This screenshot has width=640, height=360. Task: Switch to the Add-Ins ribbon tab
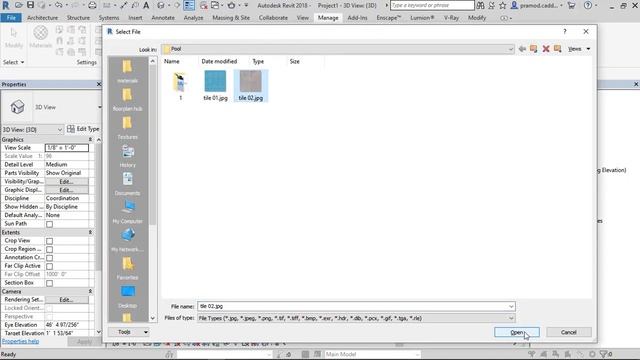pos(358,18)
